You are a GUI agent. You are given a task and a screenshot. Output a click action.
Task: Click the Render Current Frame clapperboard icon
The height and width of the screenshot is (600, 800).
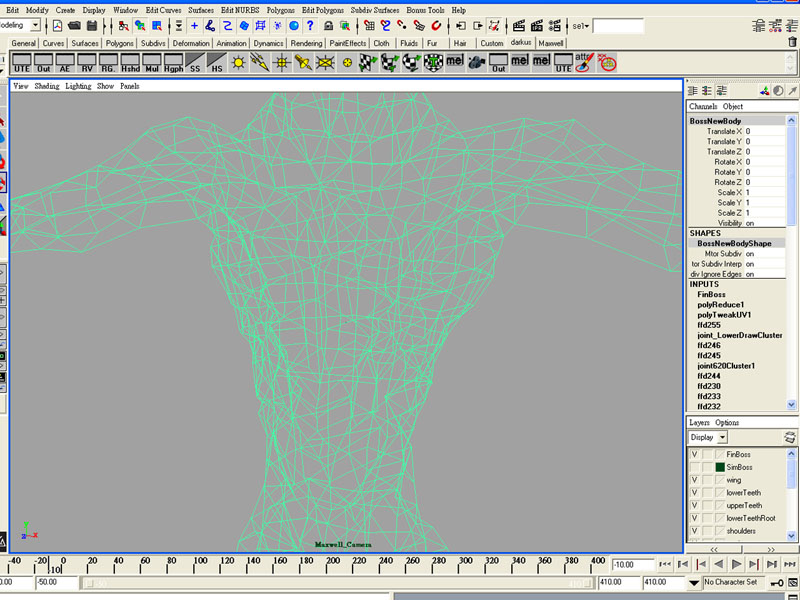[519, 26]
